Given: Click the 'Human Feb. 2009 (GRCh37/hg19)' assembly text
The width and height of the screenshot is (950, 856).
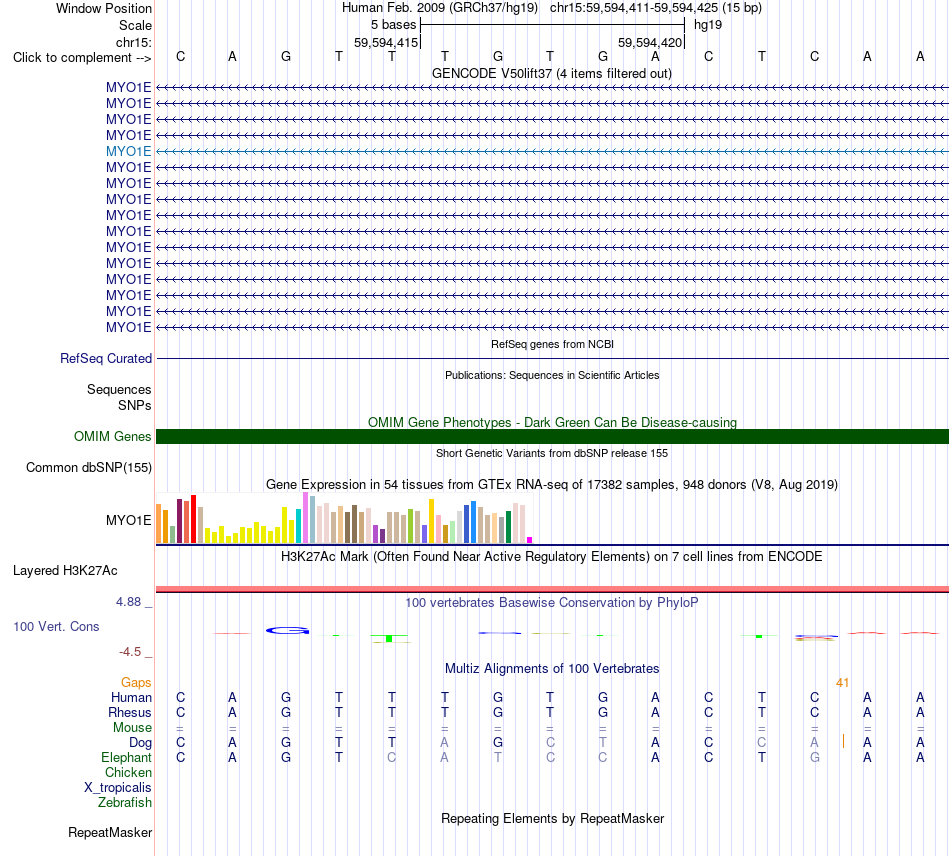Looking at the screenshot, I should tap(440, 8).
